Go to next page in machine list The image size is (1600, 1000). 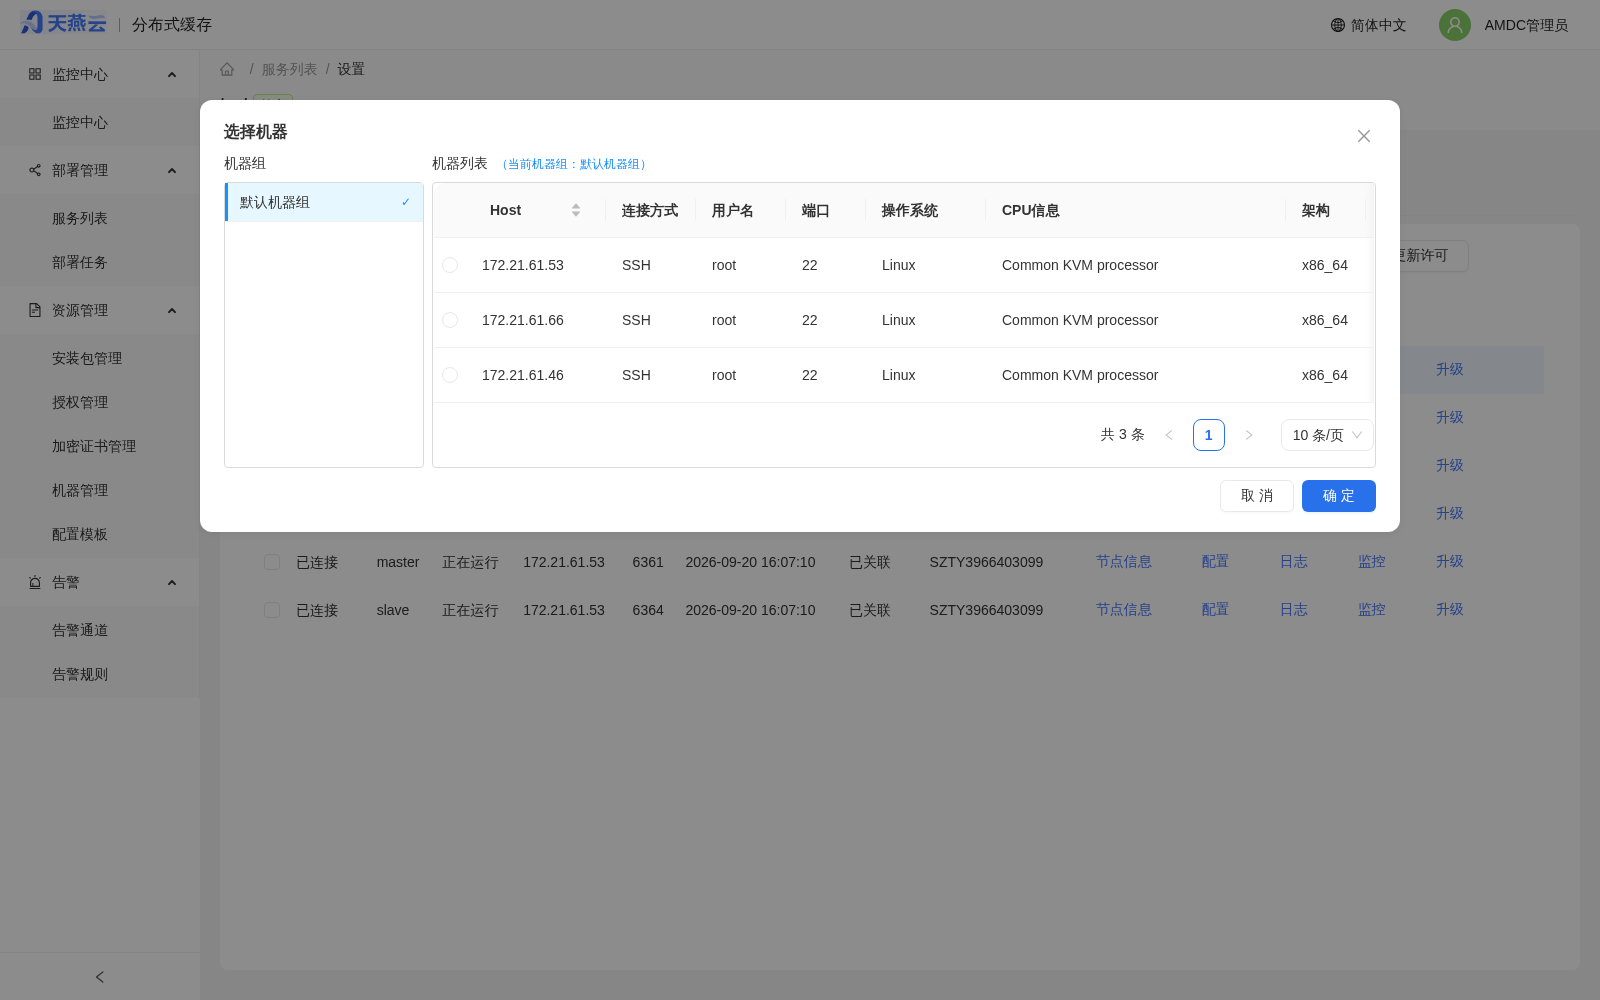(x=1249, y=435)
